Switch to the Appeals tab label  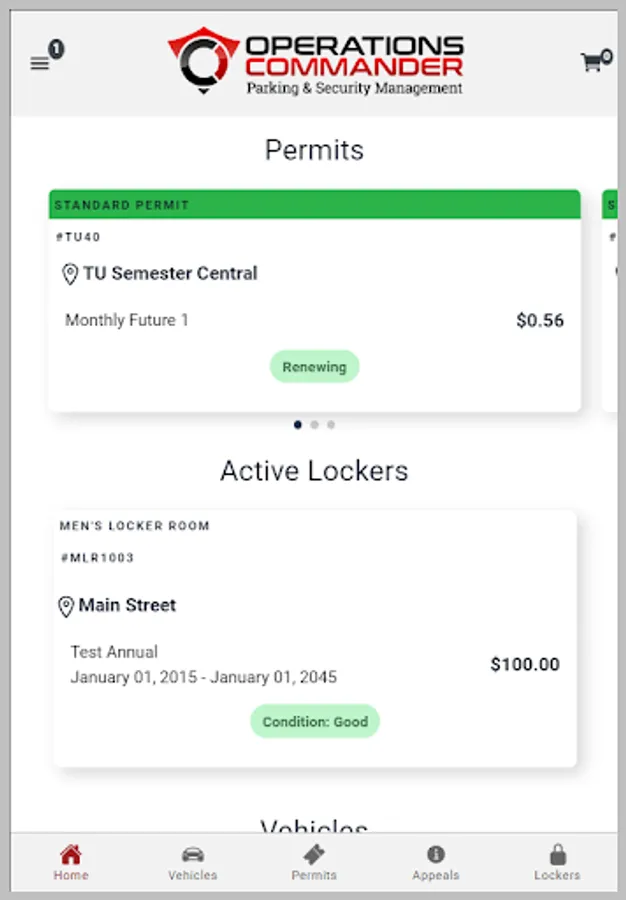point(436,875)
